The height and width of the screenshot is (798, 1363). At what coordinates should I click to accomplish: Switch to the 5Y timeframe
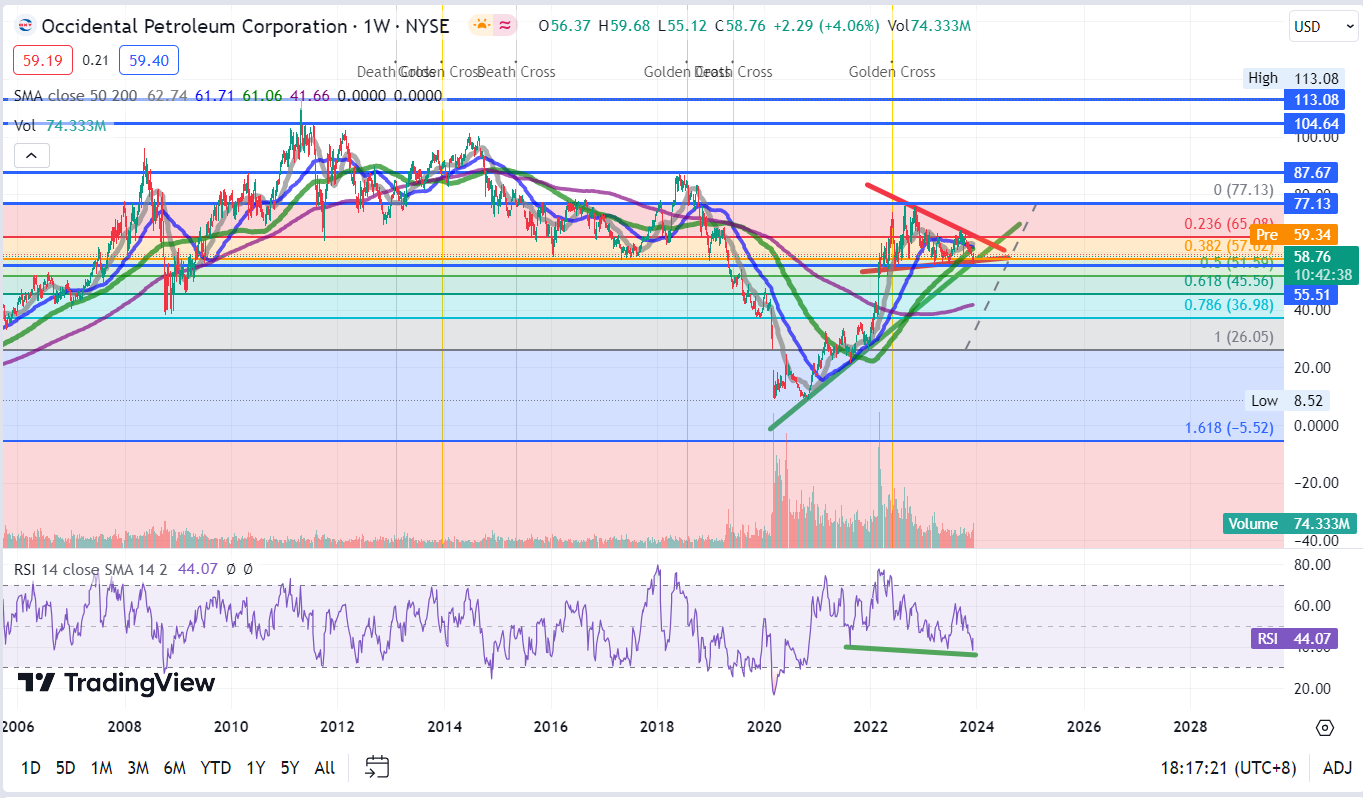click(x=289, y=767)
